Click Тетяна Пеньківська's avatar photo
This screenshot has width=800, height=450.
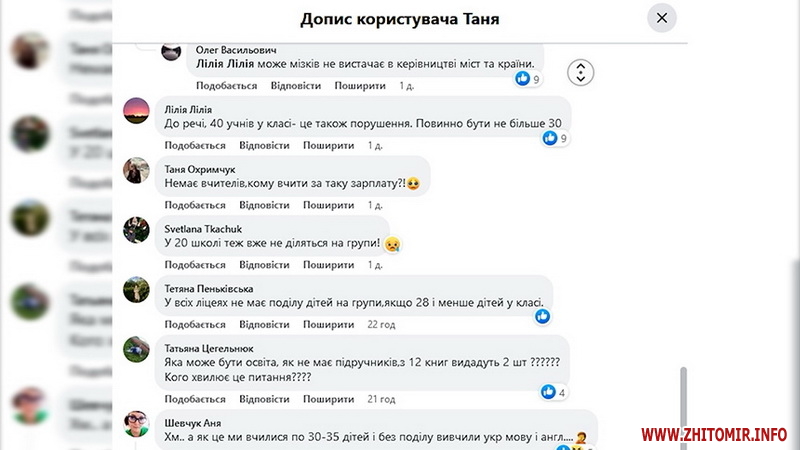coord(136,289)
